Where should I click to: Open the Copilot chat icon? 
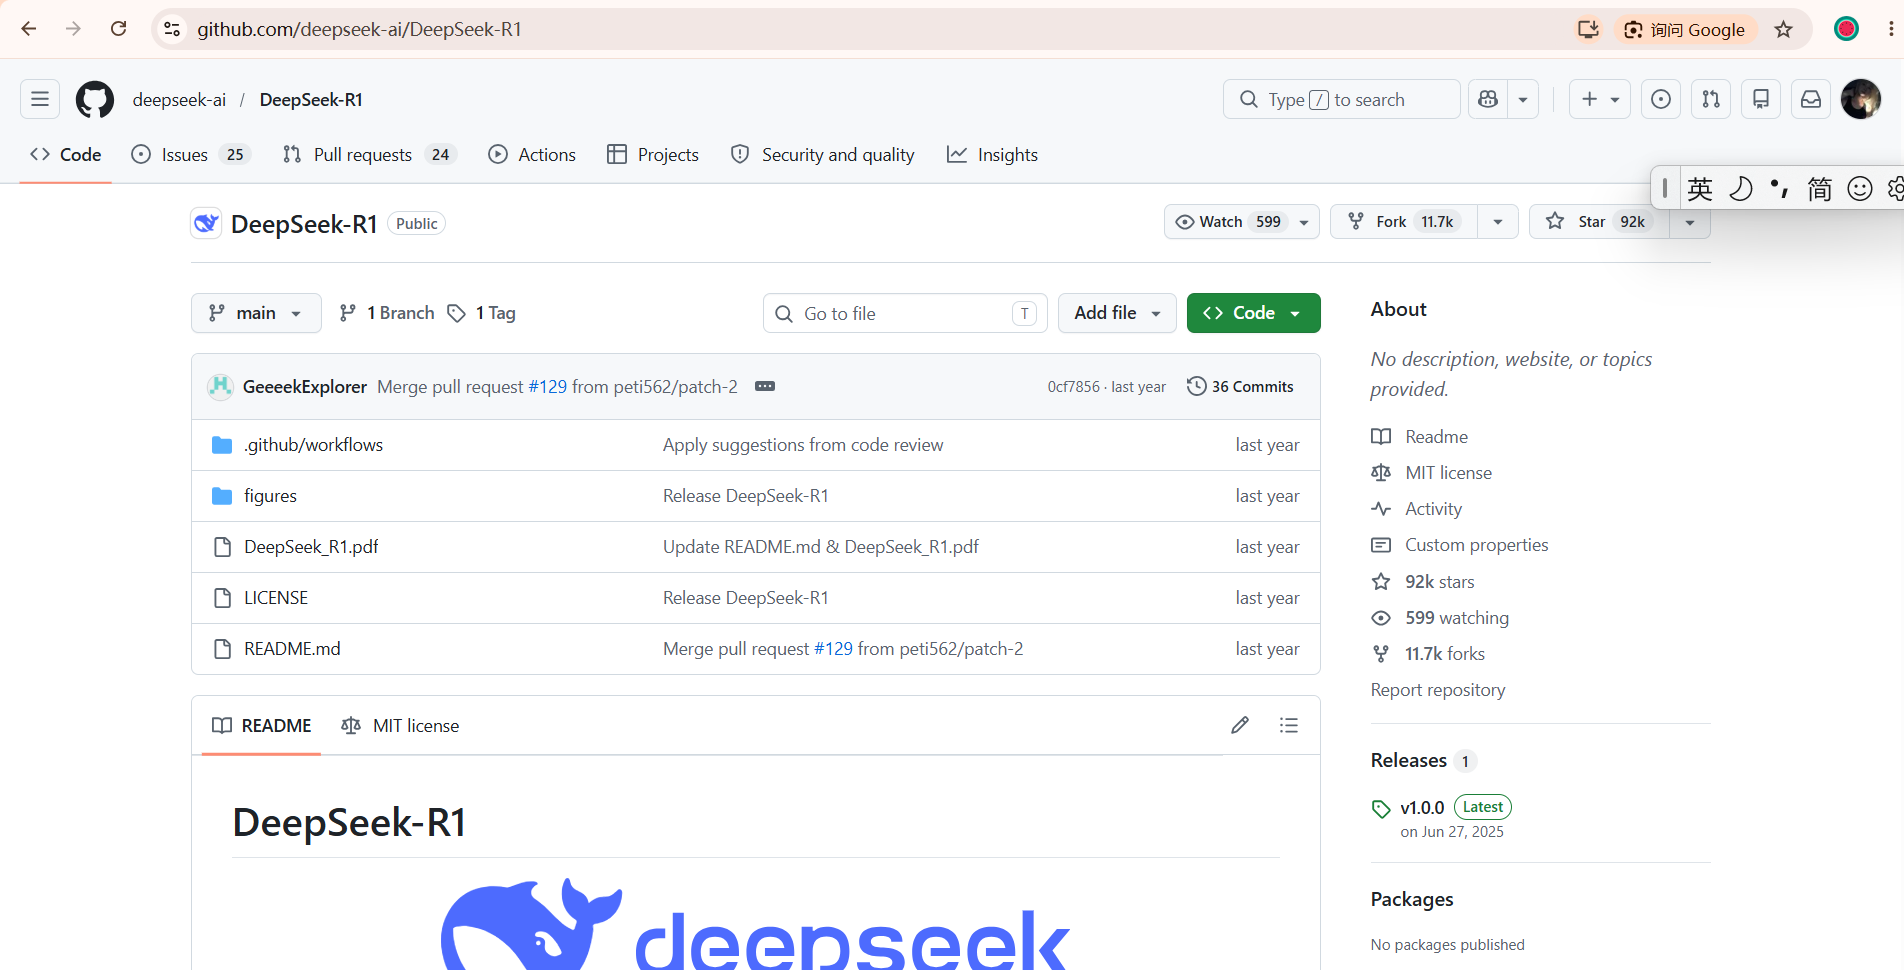[1488, 99]
